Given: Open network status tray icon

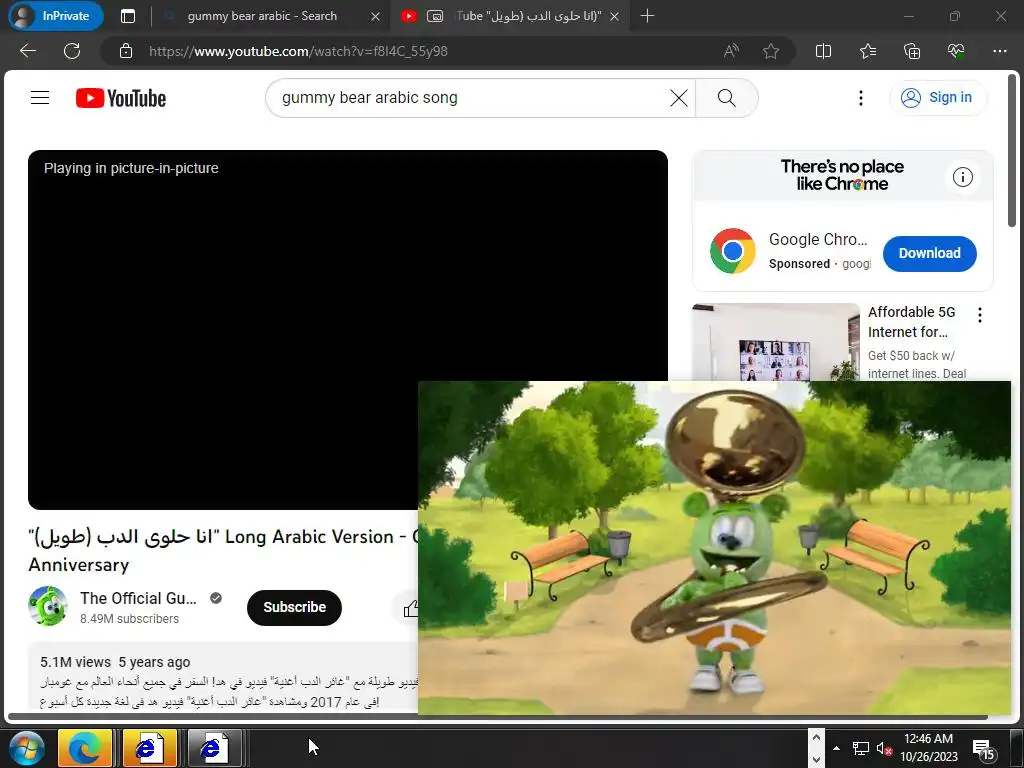Looking at the screenshot, I should pos(861,748).
